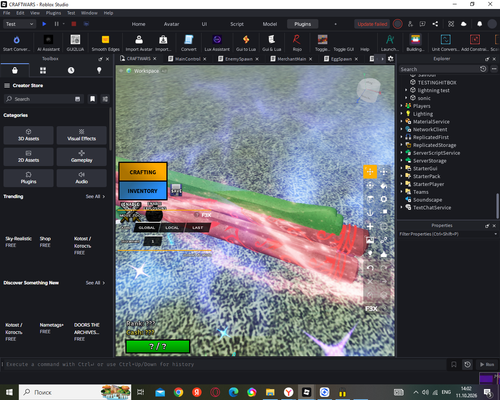The height and width of the screenshot is (400, 500).
Task: Switch to the Model ribbon tab
Action: coord(270,24)
